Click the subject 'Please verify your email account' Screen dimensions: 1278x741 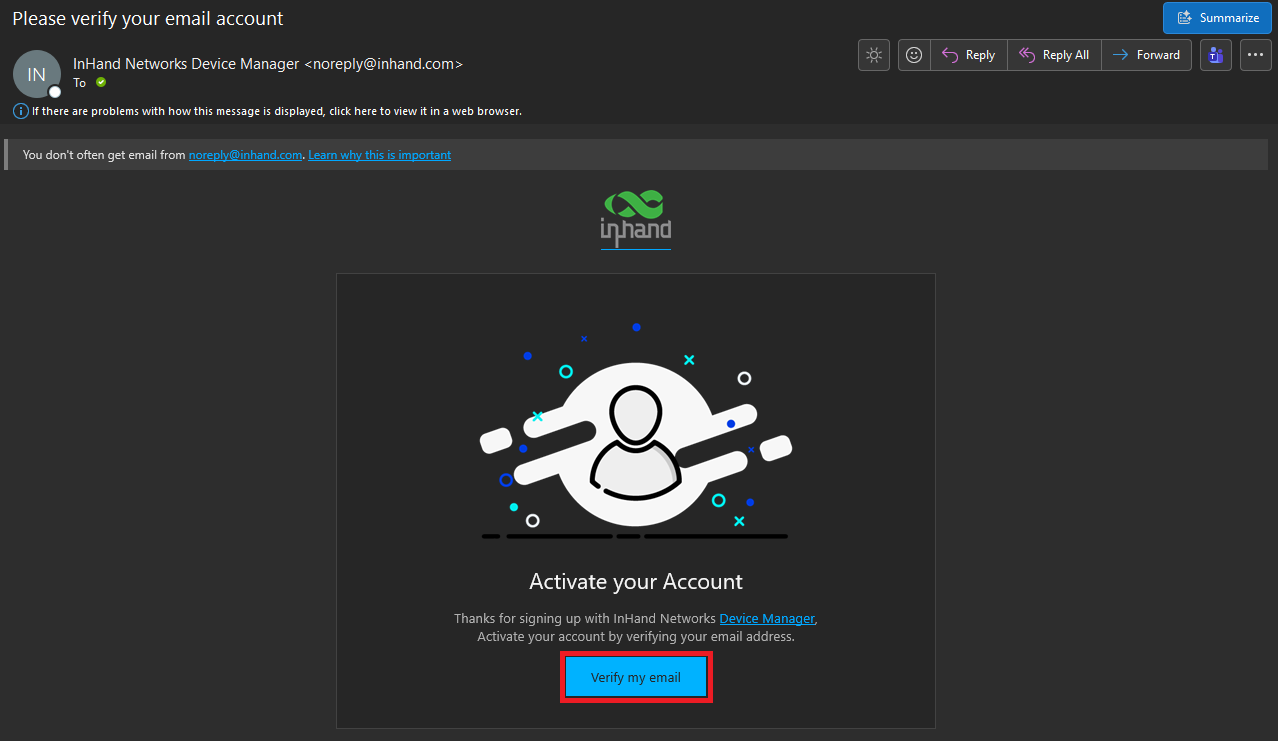[148, 18]
